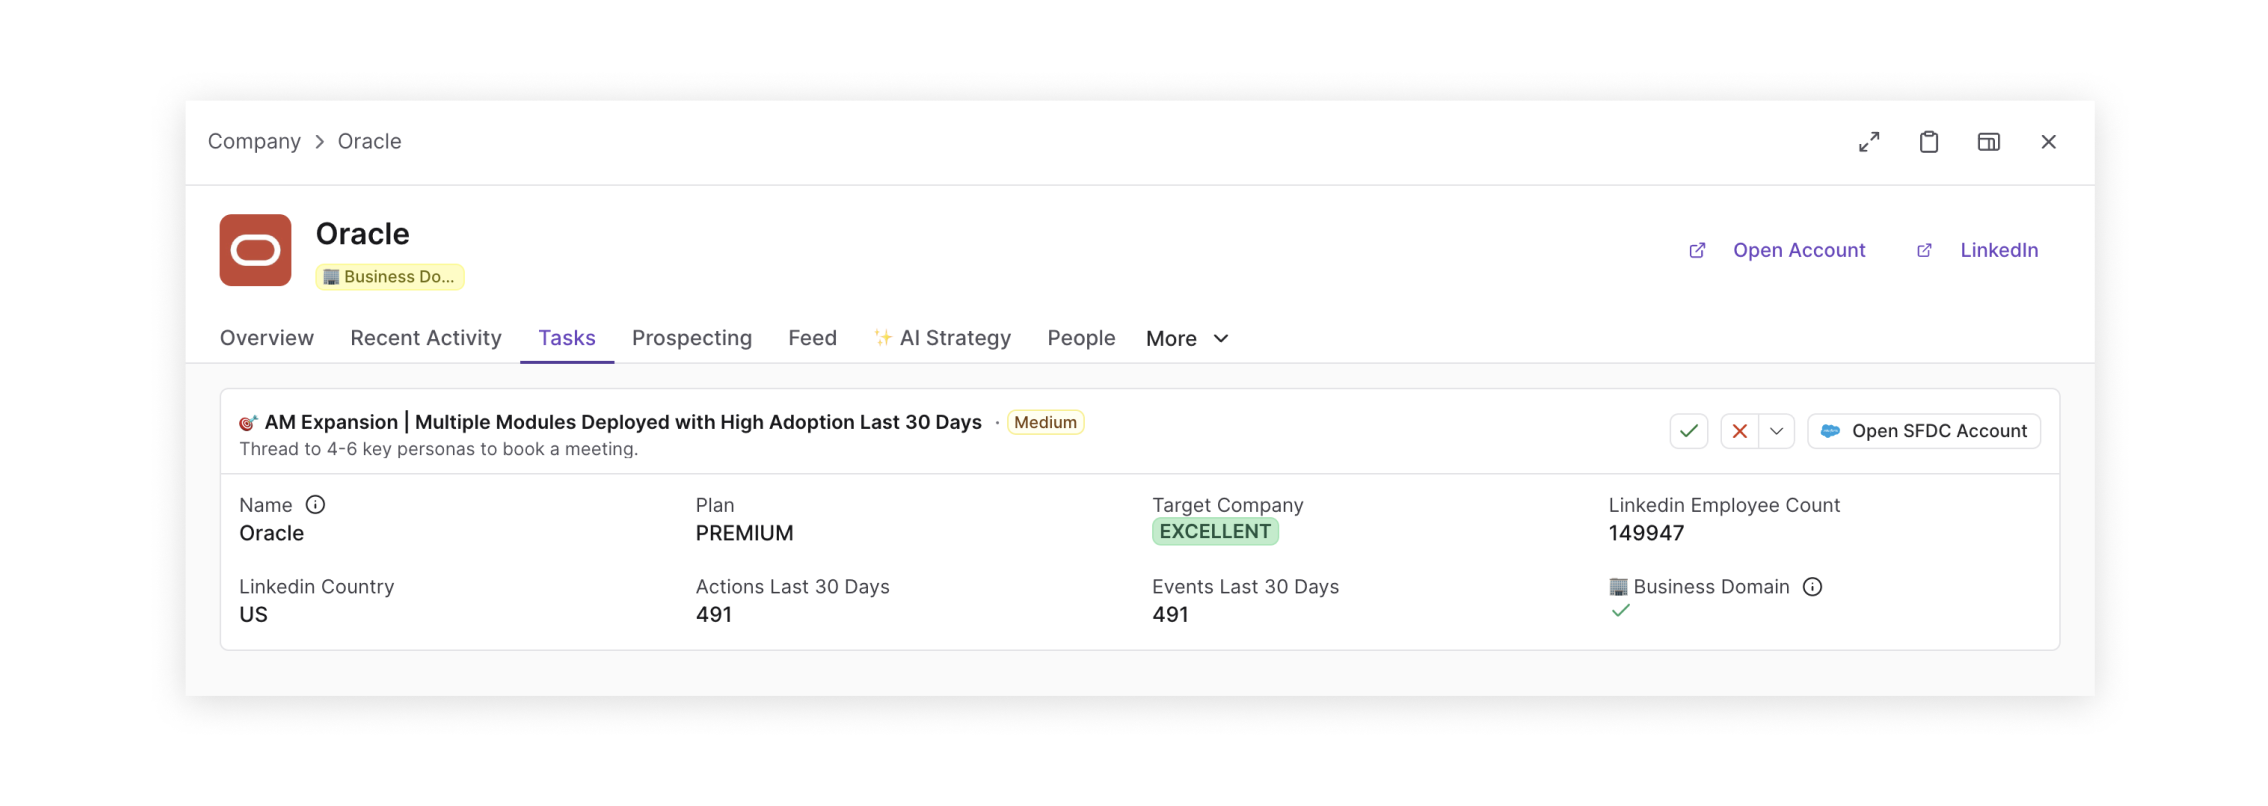Click the target icon on AM Expansion task

click(249, 423)
